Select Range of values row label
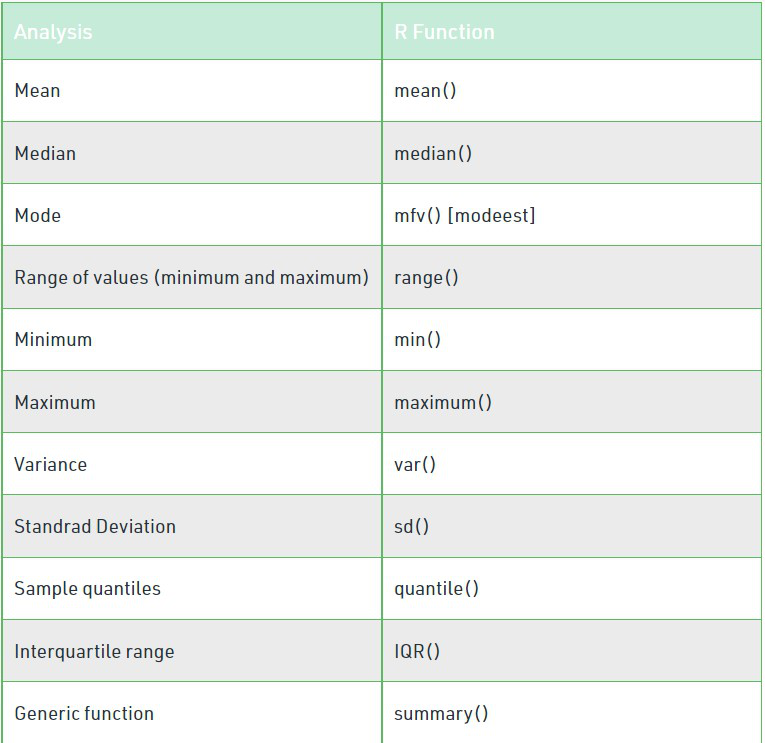765x743 pixels. 191,278
